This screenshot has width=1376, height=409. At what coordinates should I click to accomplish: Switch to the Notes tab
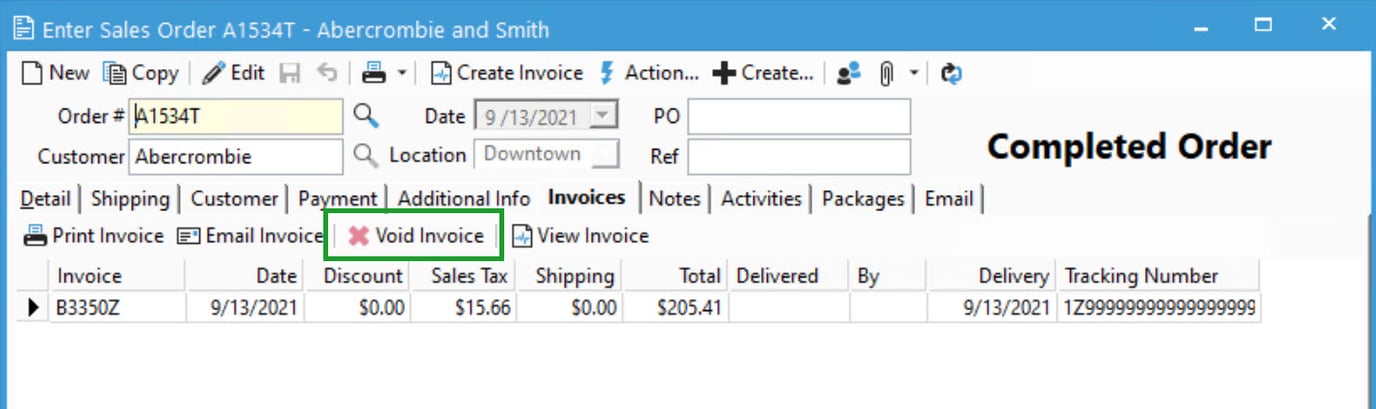(x=675, y=199)
